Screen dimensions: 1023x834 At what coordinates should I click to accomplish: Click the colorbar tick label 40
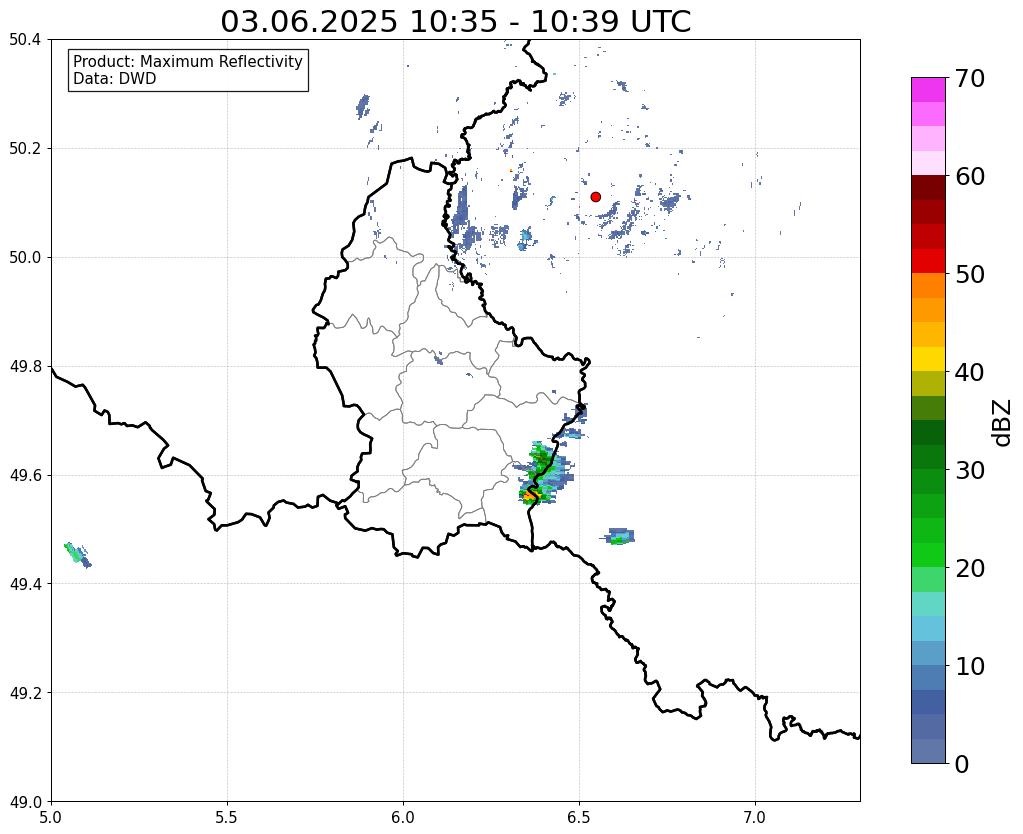(x=970, y=372)
